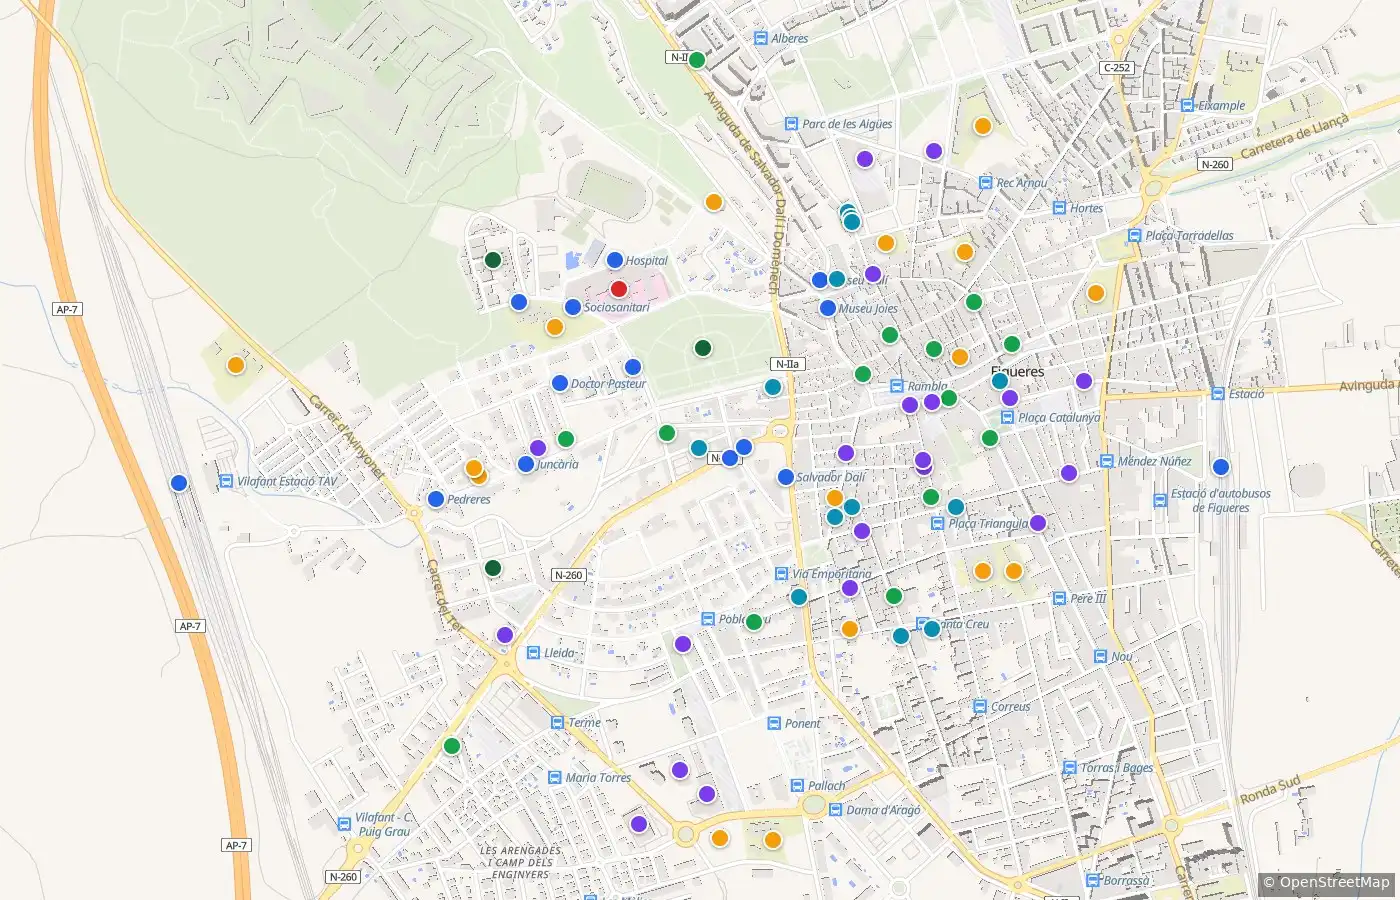1400x900 pixels.
Task: Open the Terme bus stop icon
Action: [557, 722]
